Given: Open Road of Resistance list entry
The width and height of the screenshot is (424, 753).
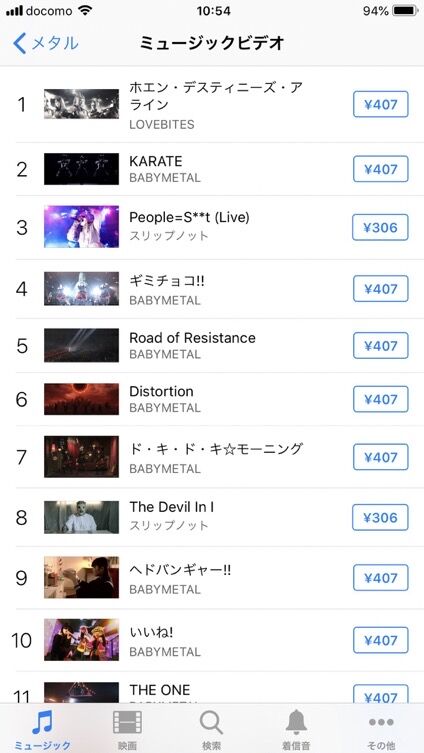Looking at the screenshot, I should (x=212, y=345).
